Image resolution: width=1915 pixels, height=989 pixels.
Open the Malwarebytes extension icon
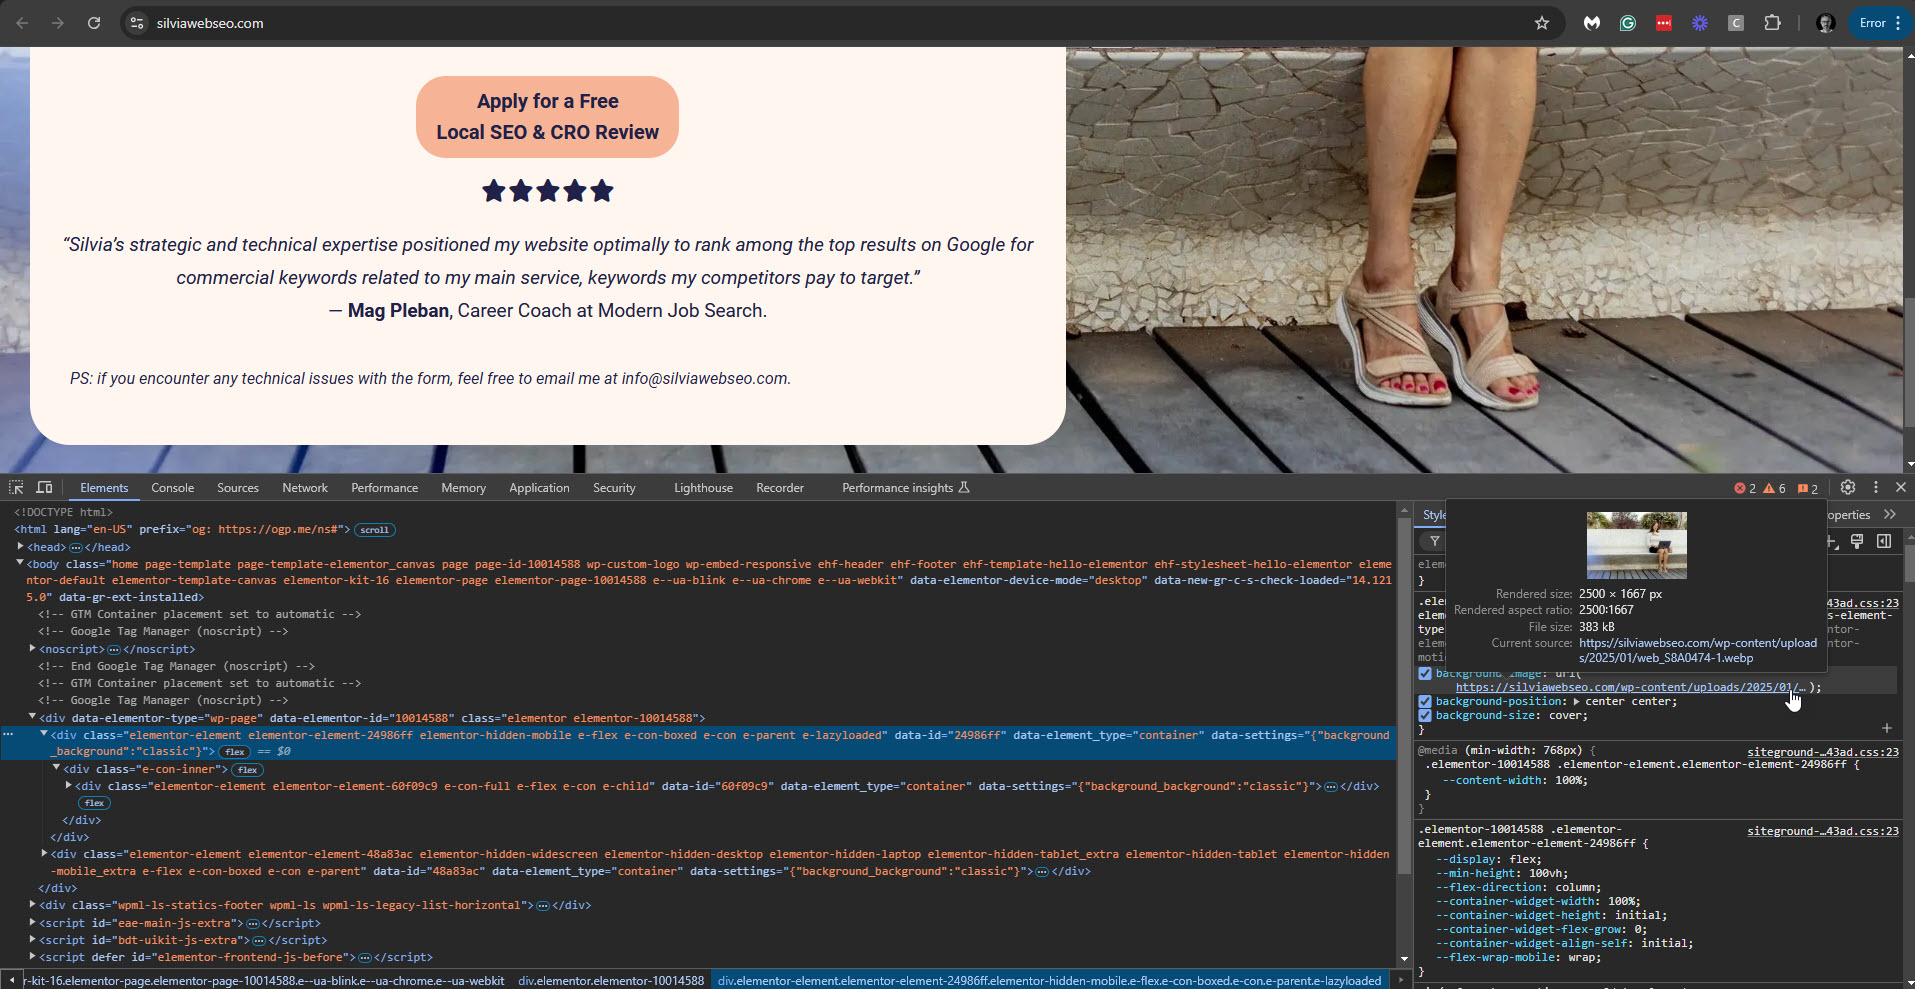coord(1592,23)
